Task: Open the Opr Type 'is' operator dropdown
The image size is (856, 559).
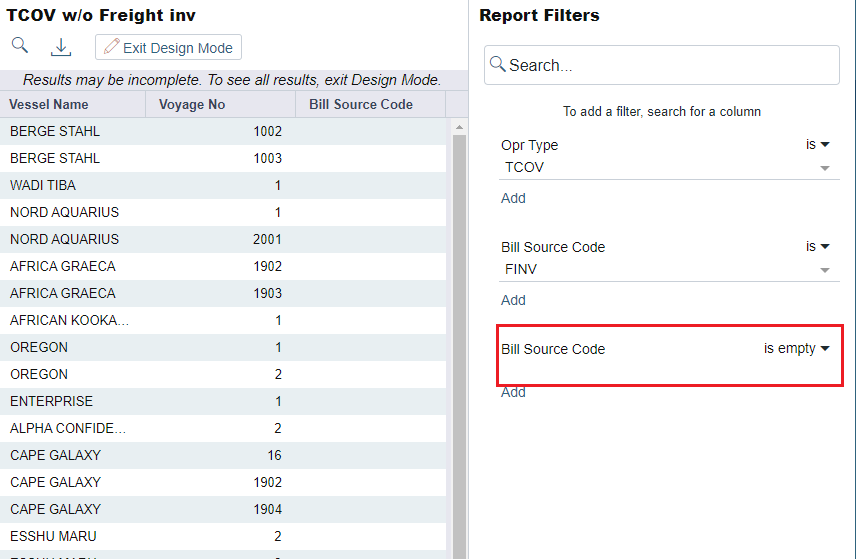Action: [818, 145]
